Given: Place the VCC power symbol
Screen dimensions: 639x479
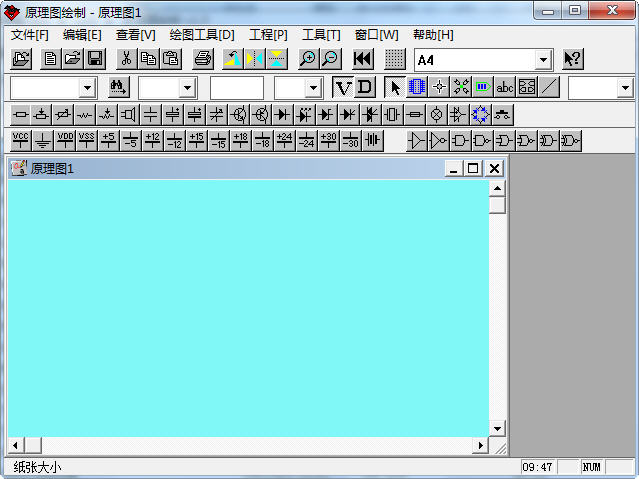Looking at the screenshot, I should point(20,141).
